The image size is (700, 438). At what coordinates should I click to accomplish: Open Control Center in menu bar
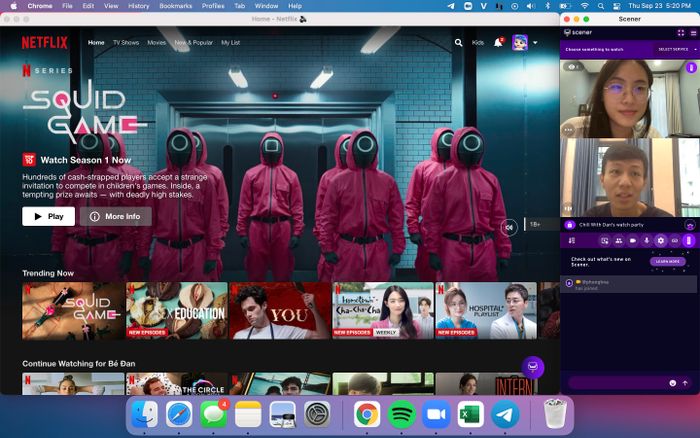pyautogui.click(x=616, y=6)
